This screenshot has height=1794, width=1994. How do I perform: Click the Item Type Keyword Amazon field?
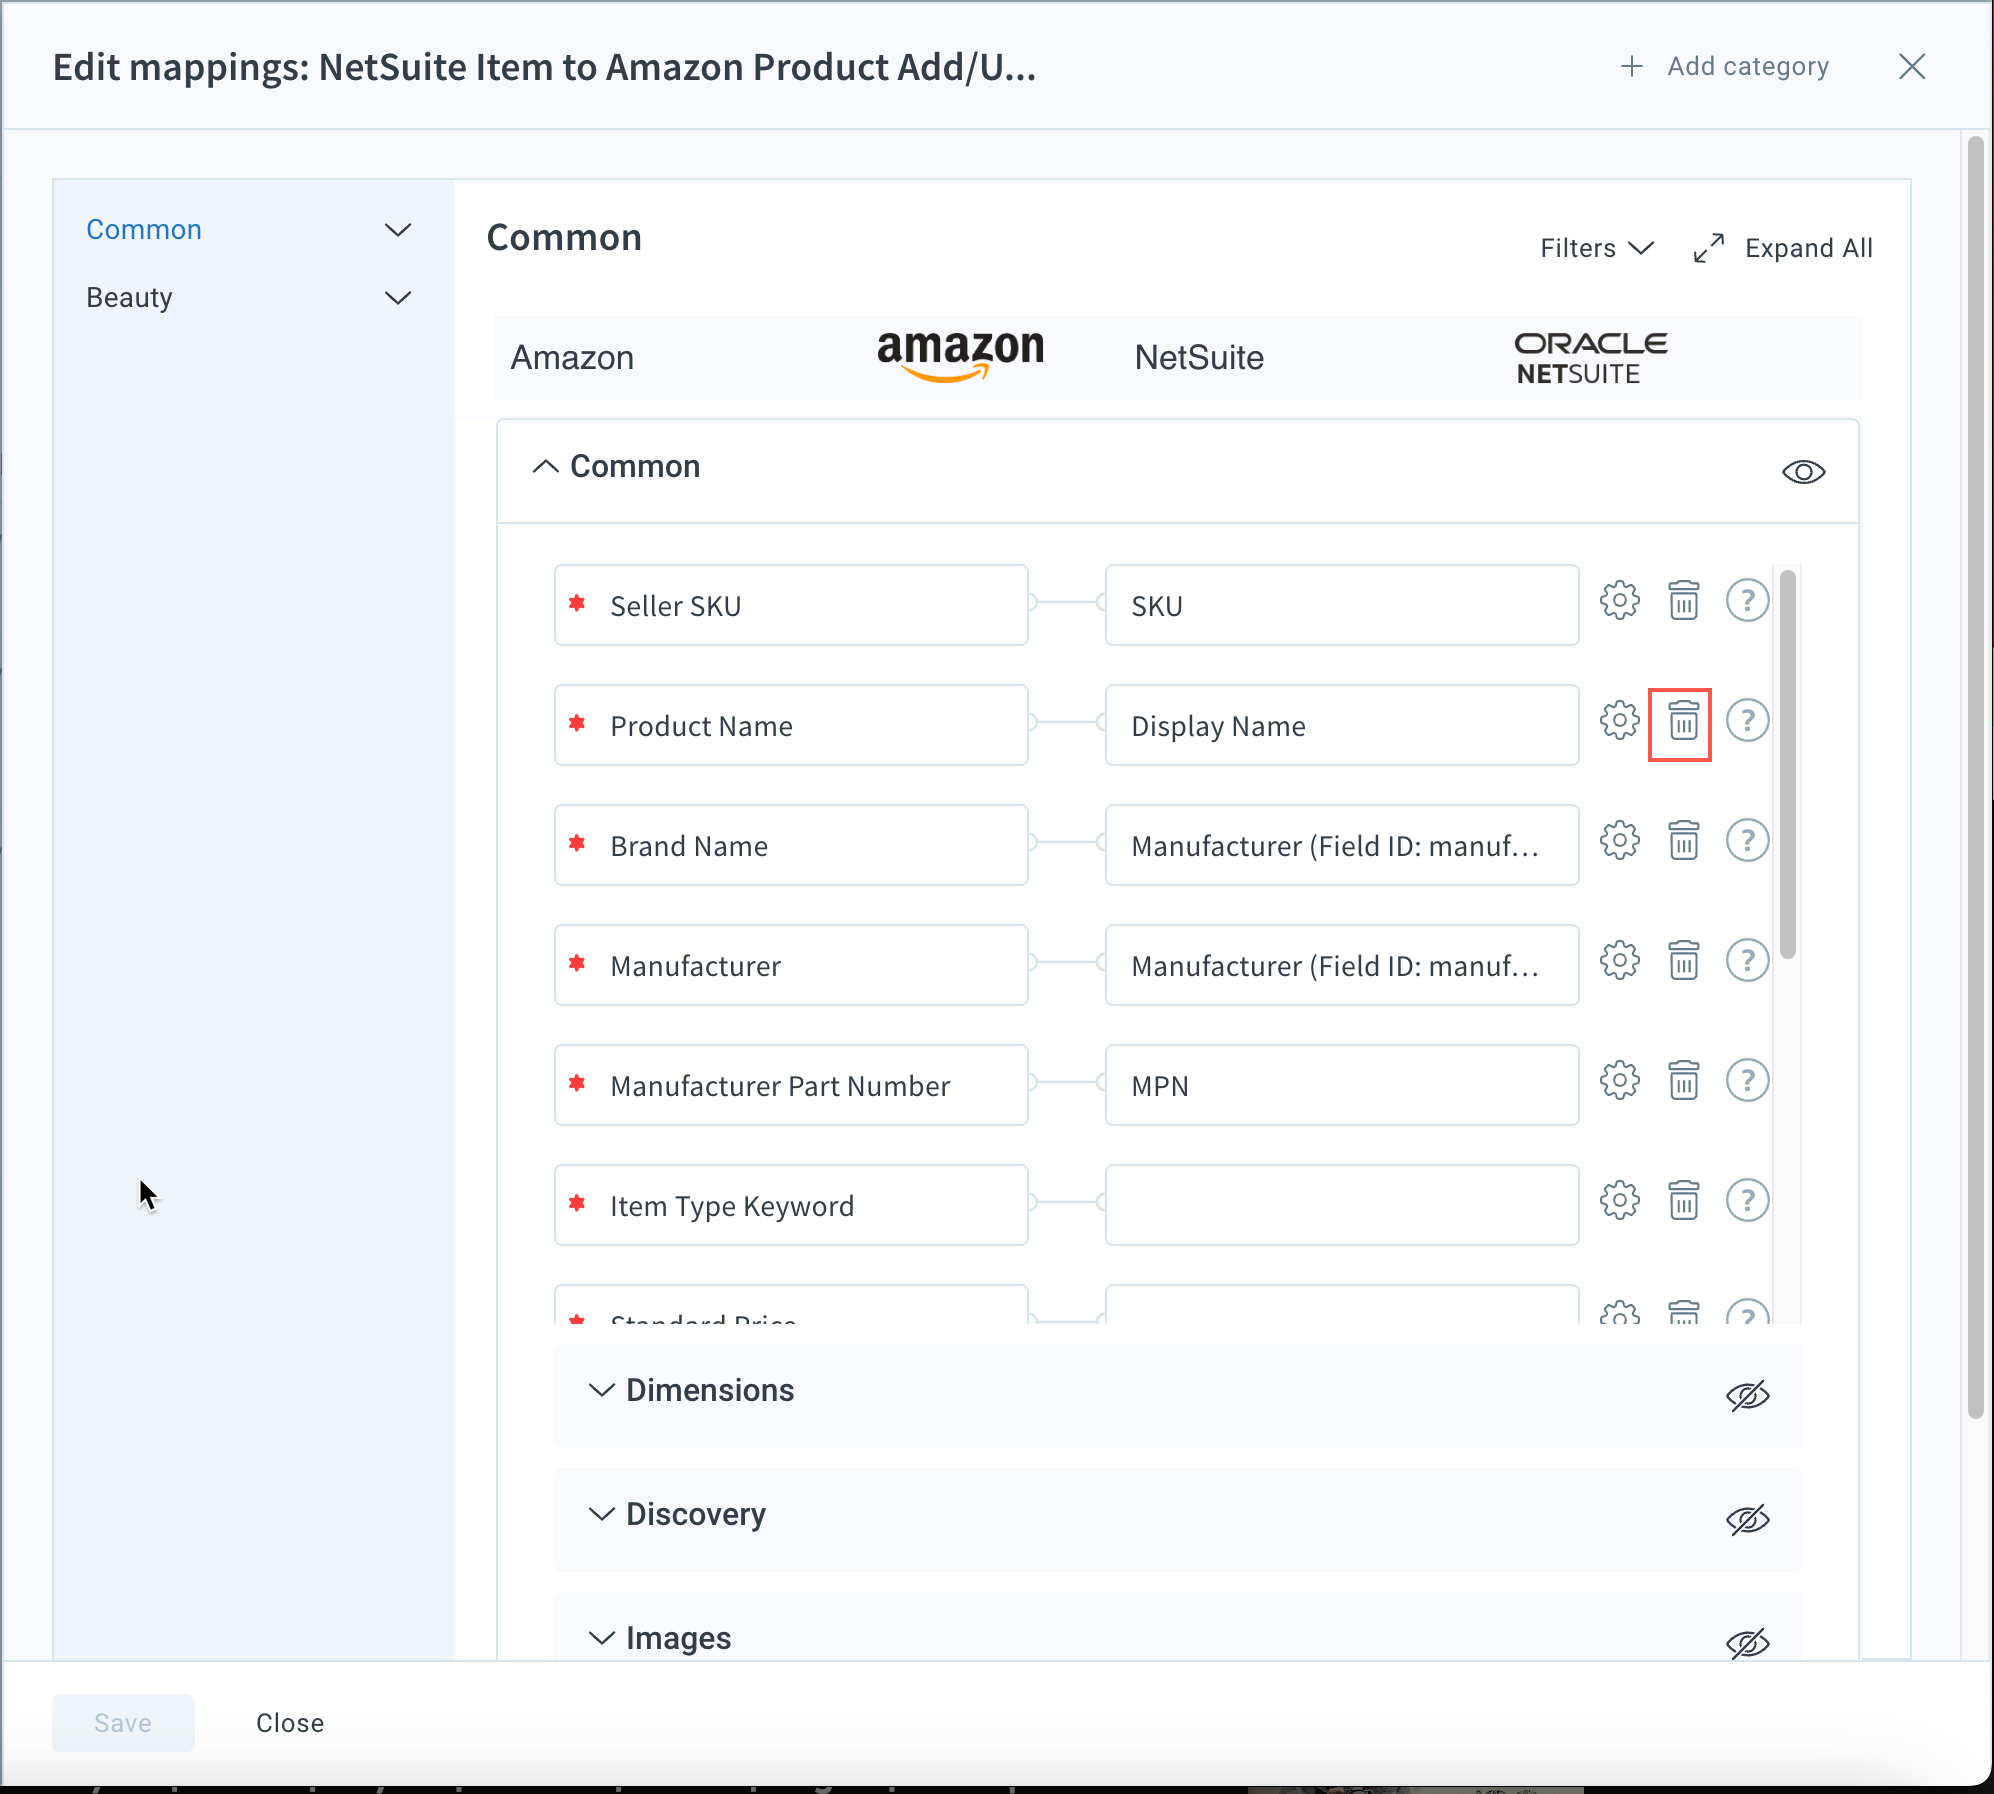791,1205
